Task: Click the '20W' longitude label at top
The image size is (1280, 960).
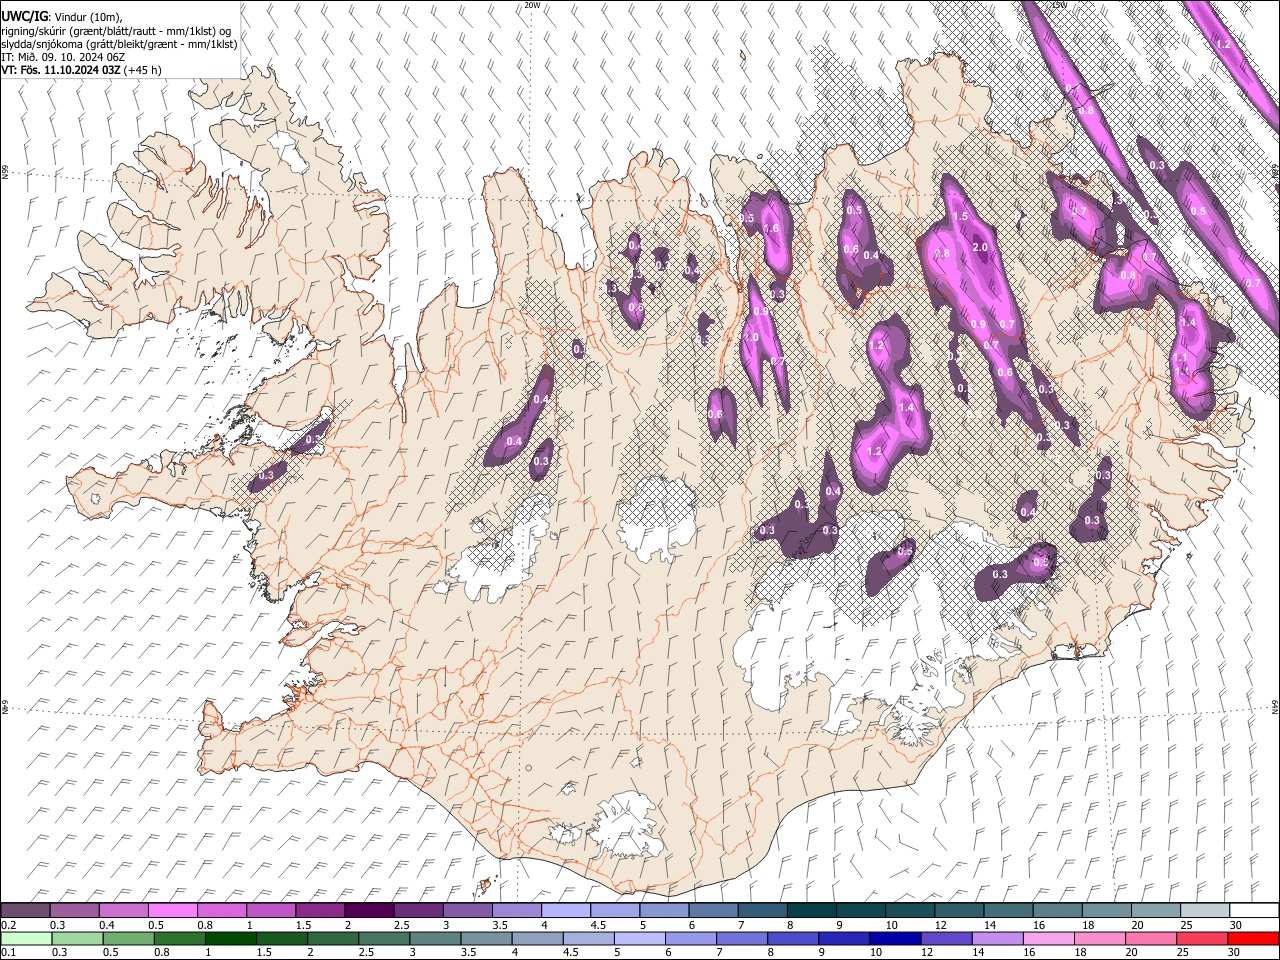Action: (532, 5)
